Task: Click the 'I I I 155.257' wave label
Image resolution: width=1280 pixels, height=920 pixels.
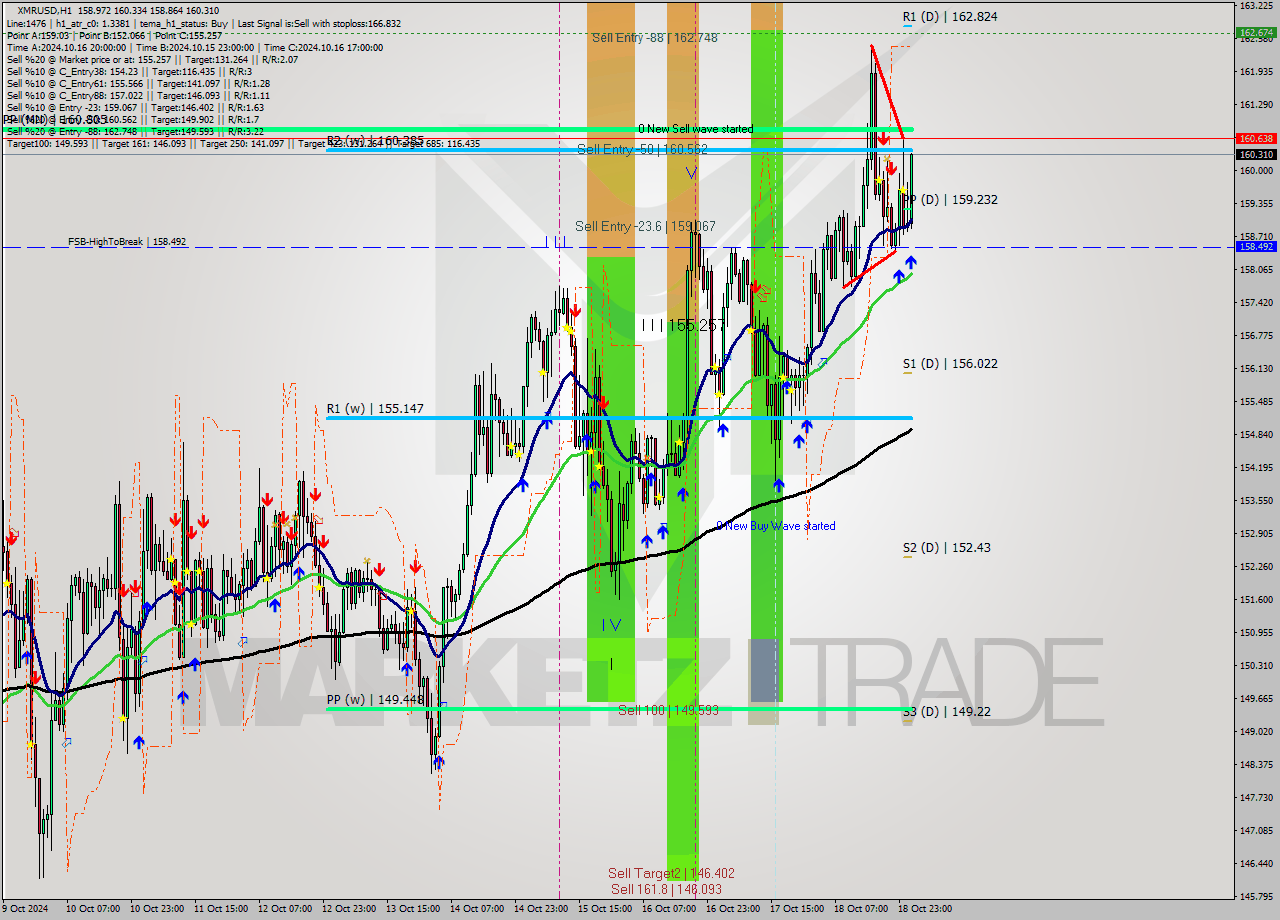Action: point(682,325)
